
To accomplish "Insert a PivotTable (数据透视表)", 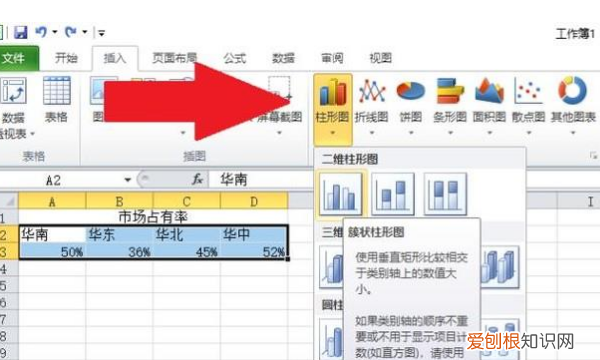I will tap(14, 108).
